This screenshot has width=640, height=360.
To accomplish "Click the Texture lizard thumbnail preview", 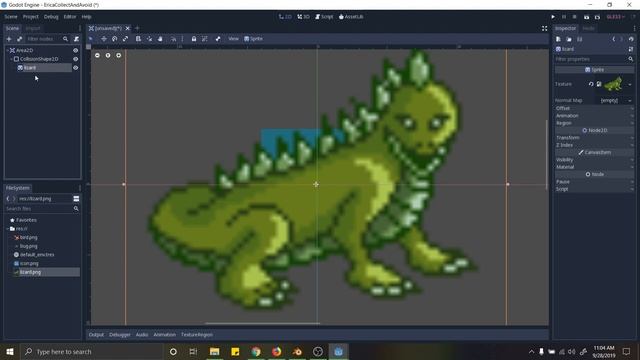I will (x=613, y=84).
